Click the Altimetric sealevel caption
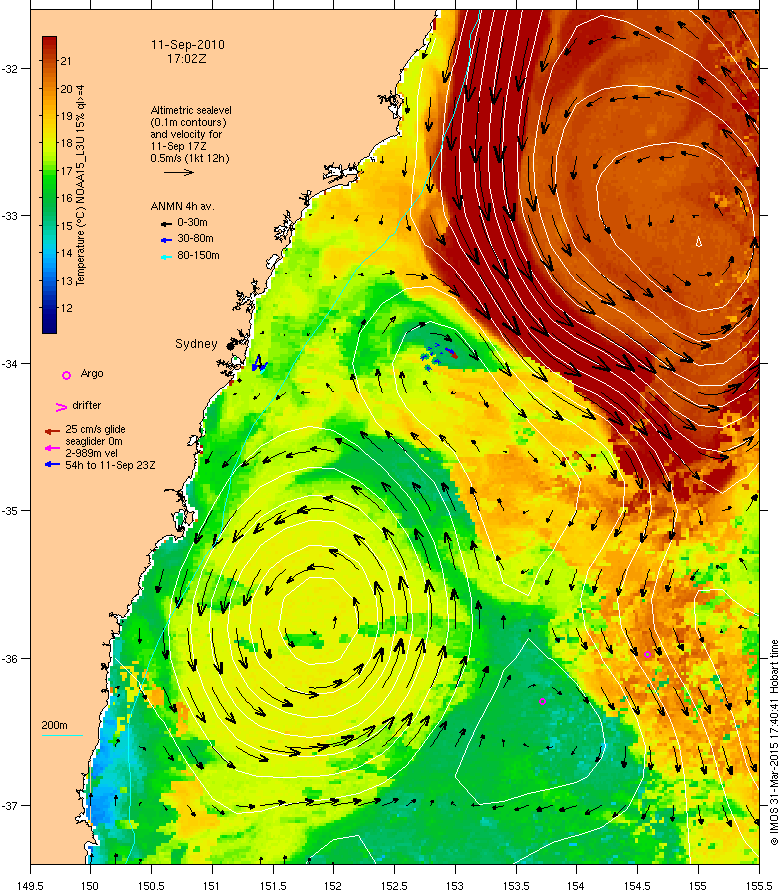This screenshot has width=780, height=890. (x=191, y=110)
